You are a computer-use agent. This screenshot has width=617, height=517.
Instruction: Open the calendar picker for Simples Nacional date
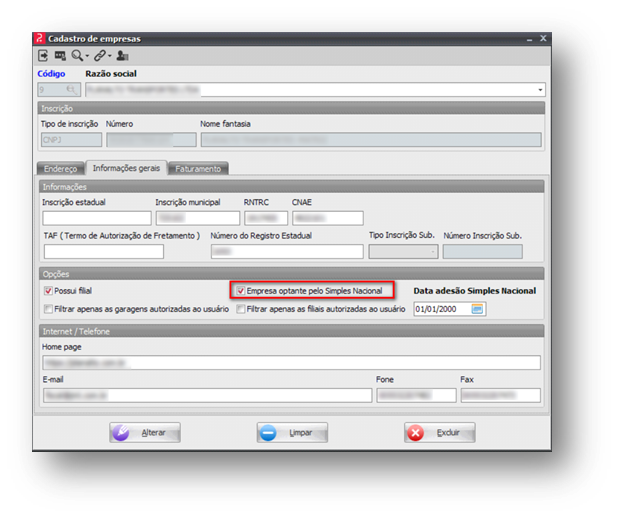coord(477,309)
